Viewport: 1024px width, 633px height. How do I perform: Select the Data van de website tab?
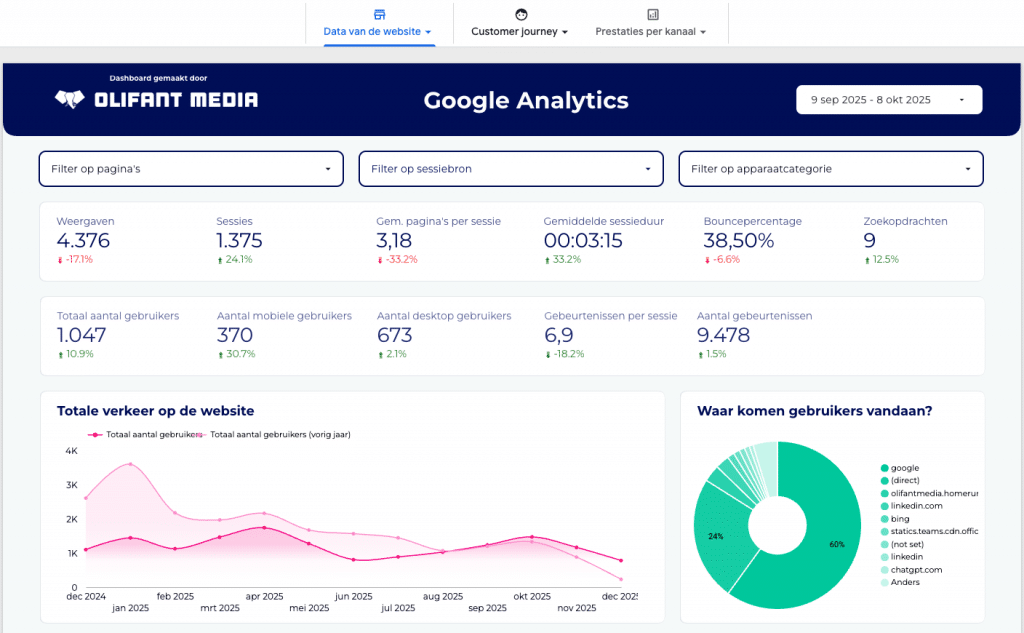(377, 32)
